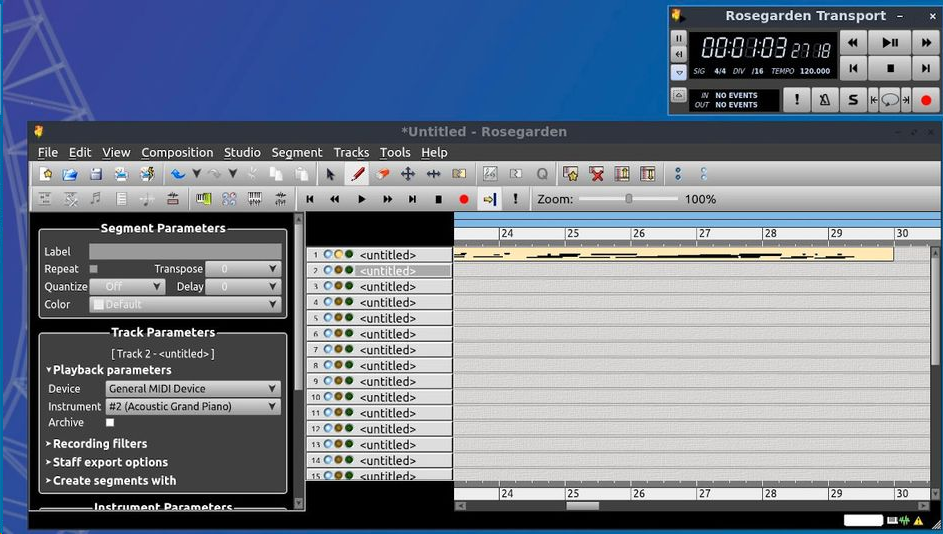Open the audio file manager icon
The width and height of the screenshot is (943, 534).
tap(173, 199)
